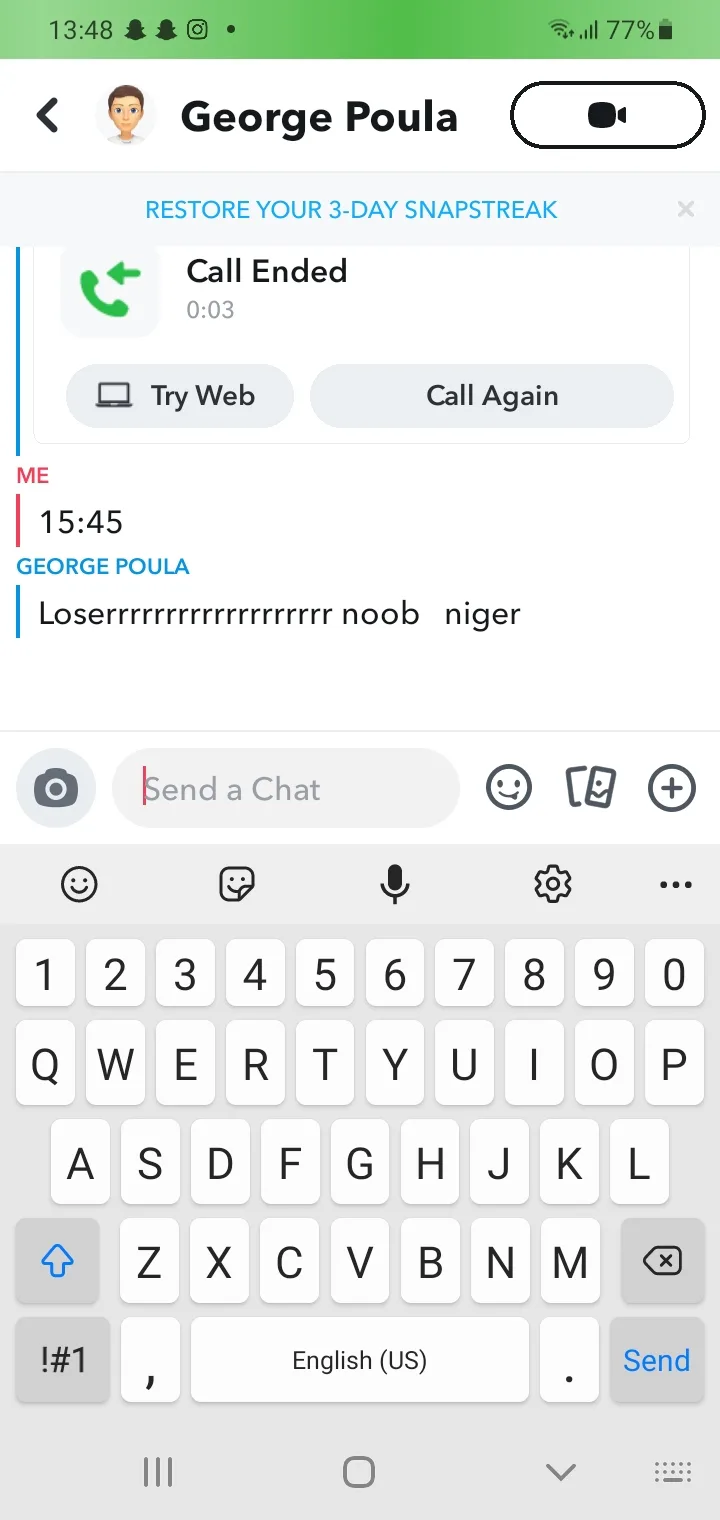Open keyboard settings gear
The width and height of the screenshot is (720, 1520).
click(553, 884)
